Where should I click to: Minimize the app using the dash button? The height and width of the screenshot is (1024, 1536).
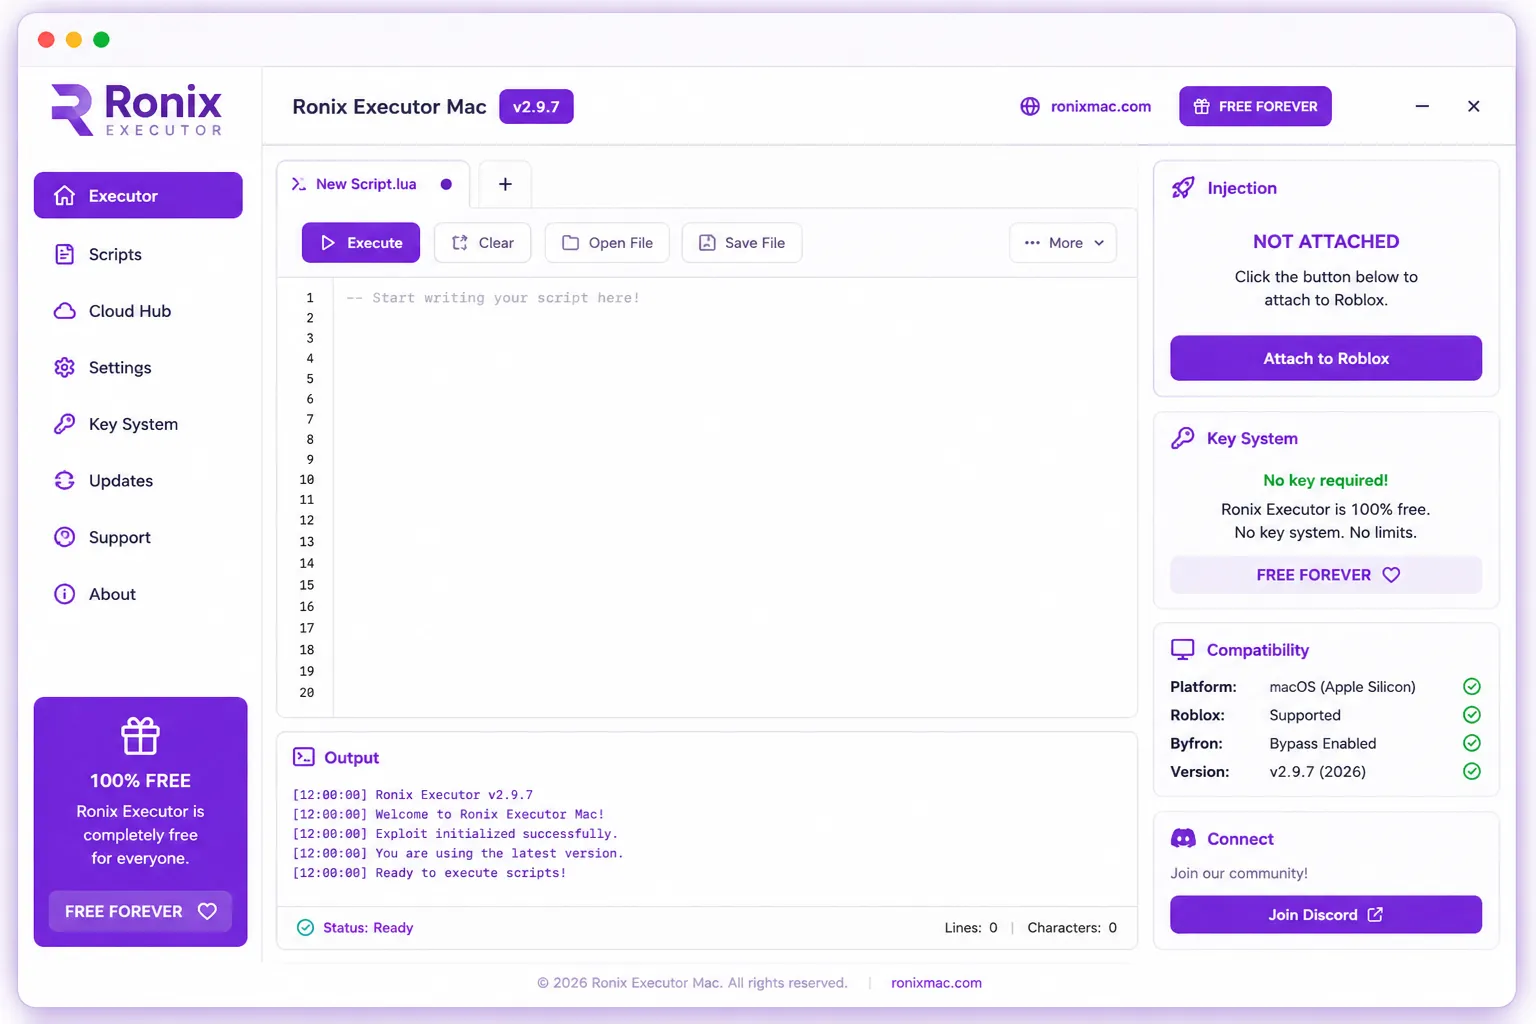(x=1422, y=106)
